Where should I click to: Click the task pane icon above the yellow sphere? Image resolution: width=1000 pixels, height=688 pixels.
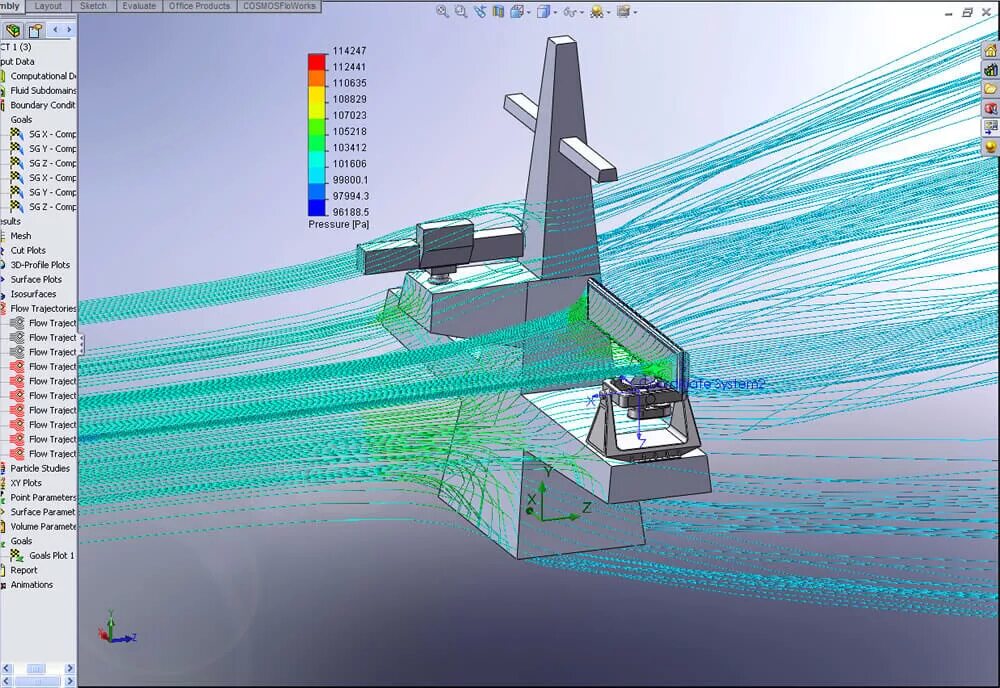coord(990,128)
